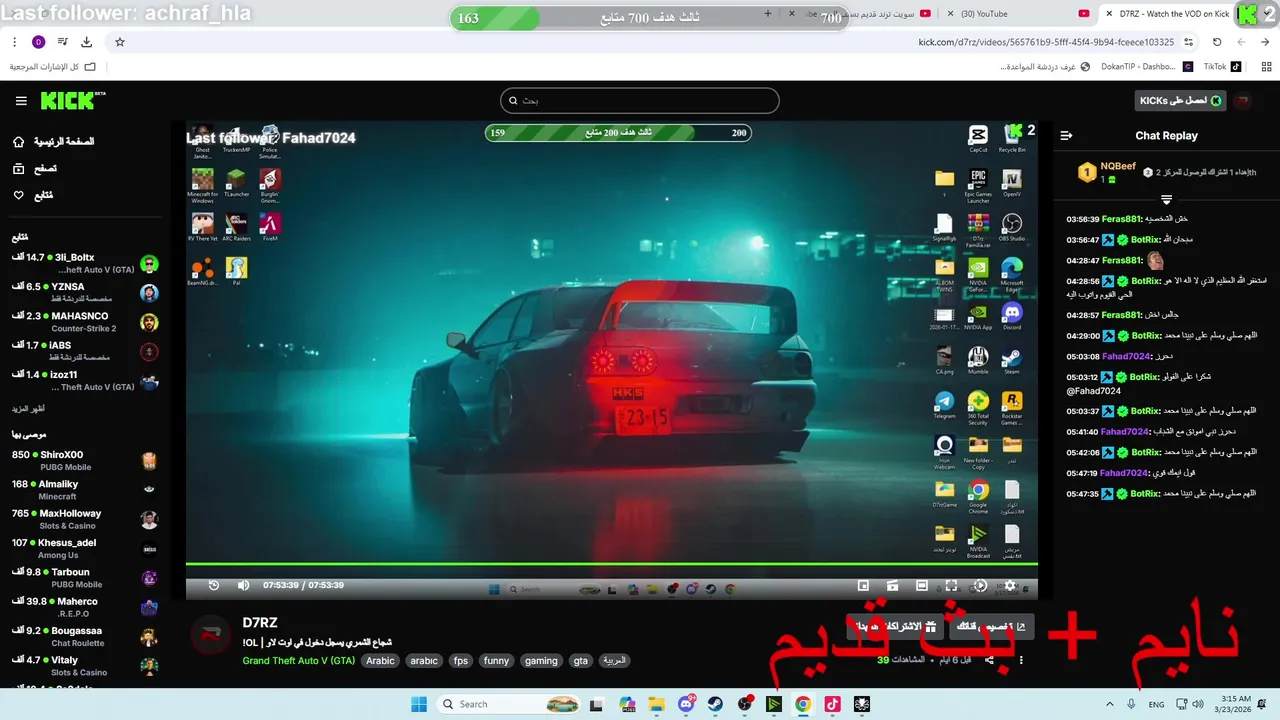
Task: Open the Kick hamburger menu
Action: click(x=21, y=101)
